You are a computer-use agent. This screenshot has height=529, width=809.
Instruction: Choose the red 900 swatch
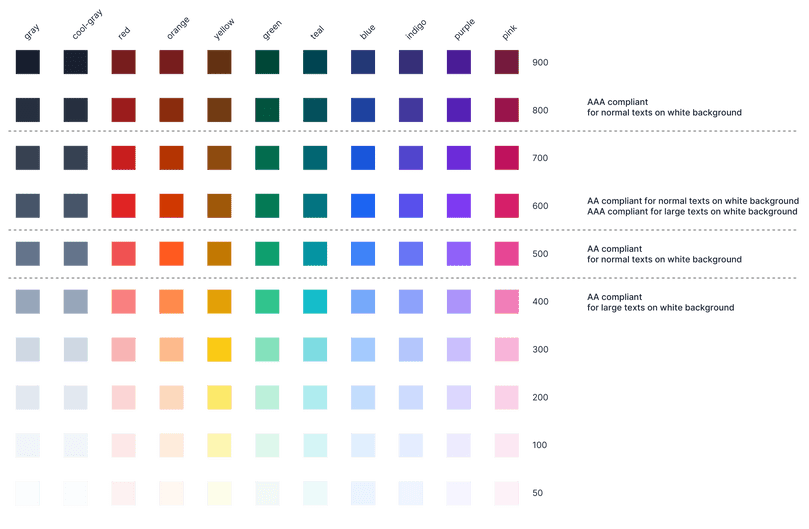pyautogui.click(x=124, y=62)
